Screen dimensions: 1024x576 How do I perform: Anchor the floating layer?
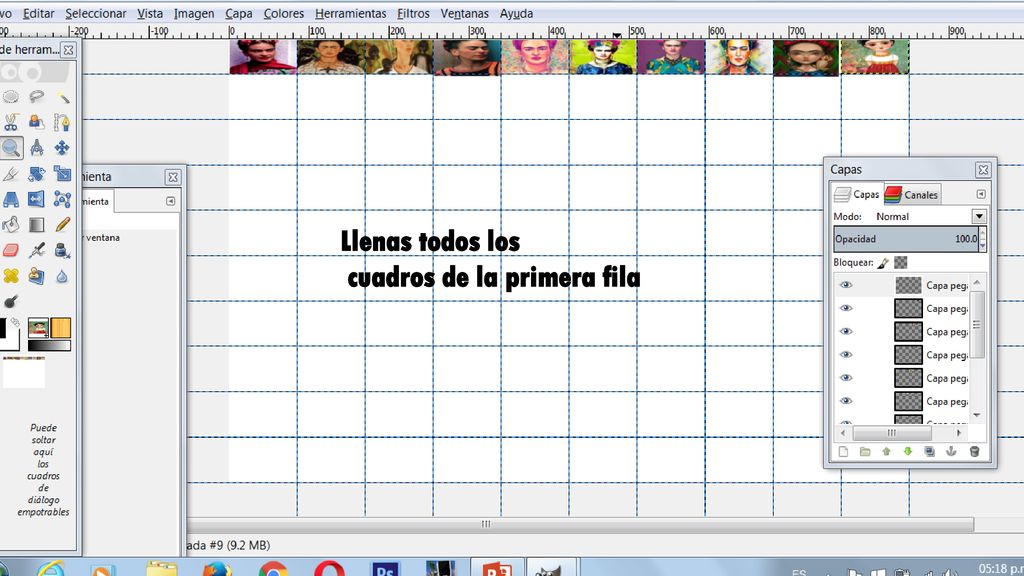pyautogui.click(x=951, y=451)
